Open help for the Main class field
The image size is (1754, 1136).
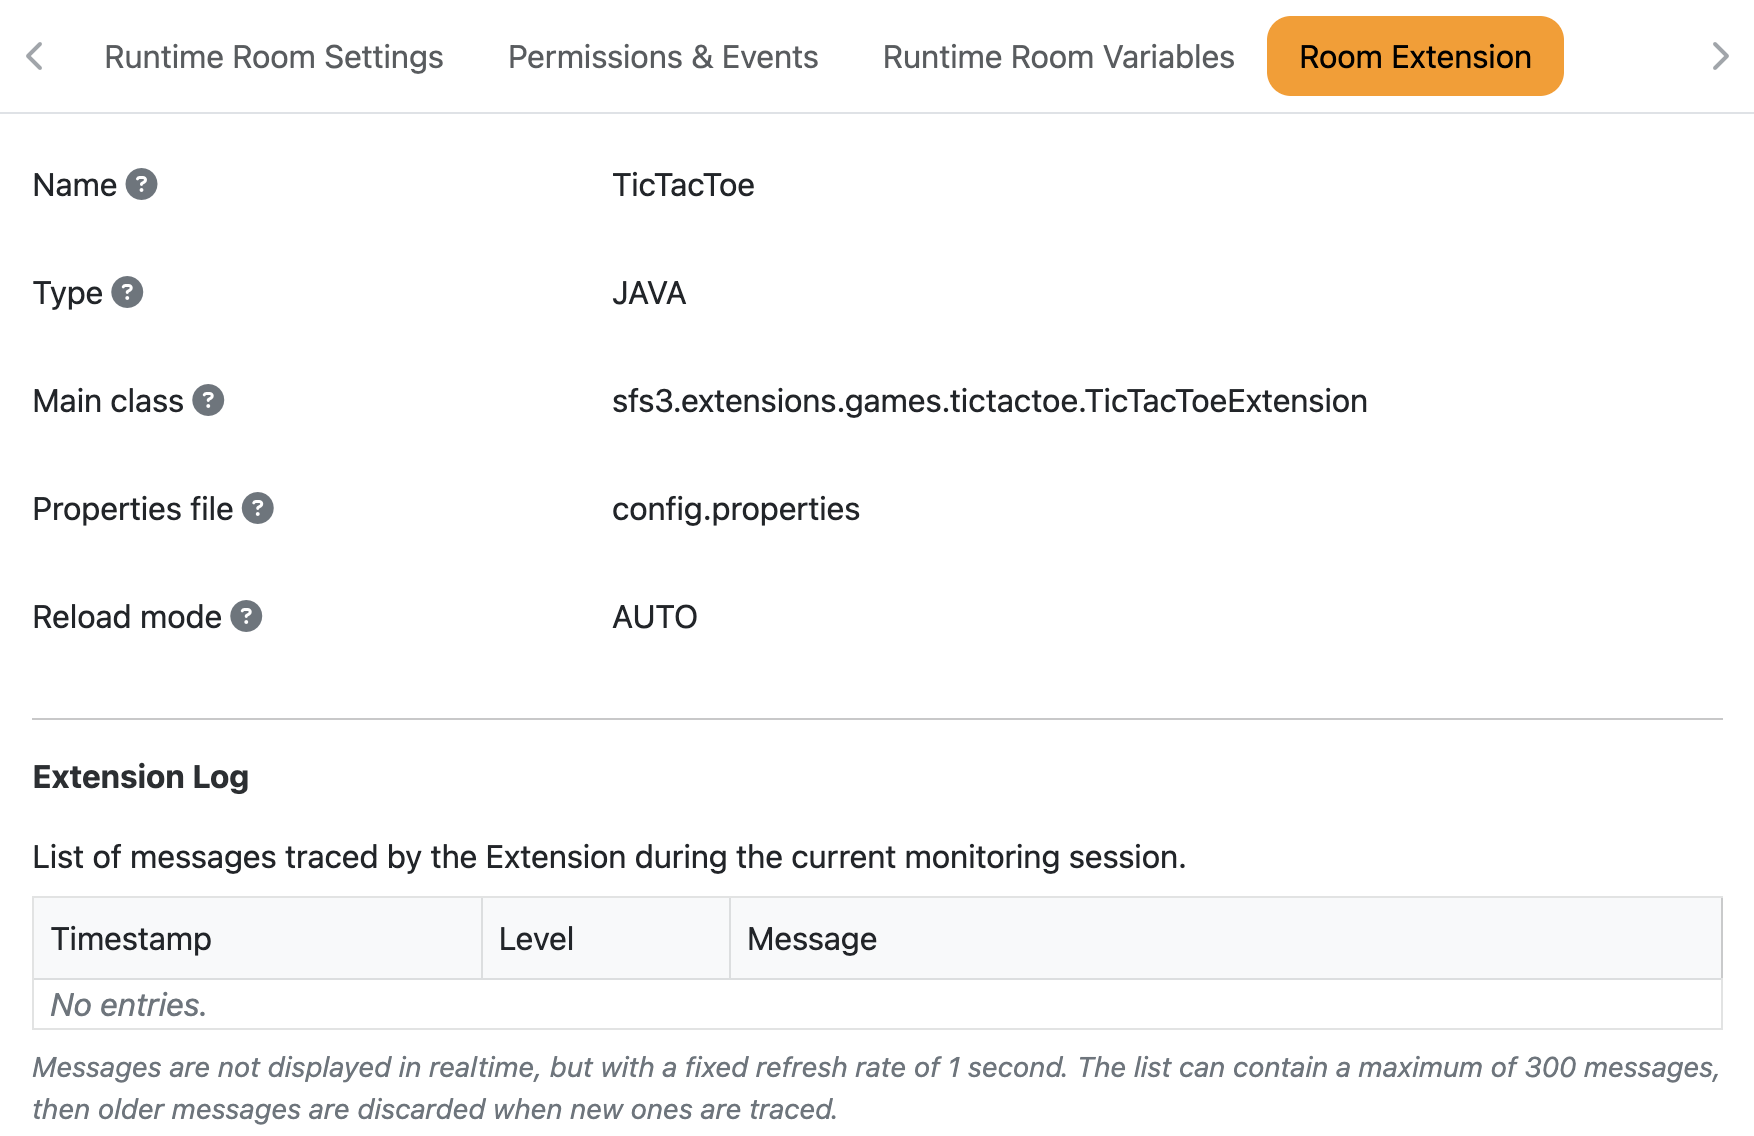click(x=208, y=401)
